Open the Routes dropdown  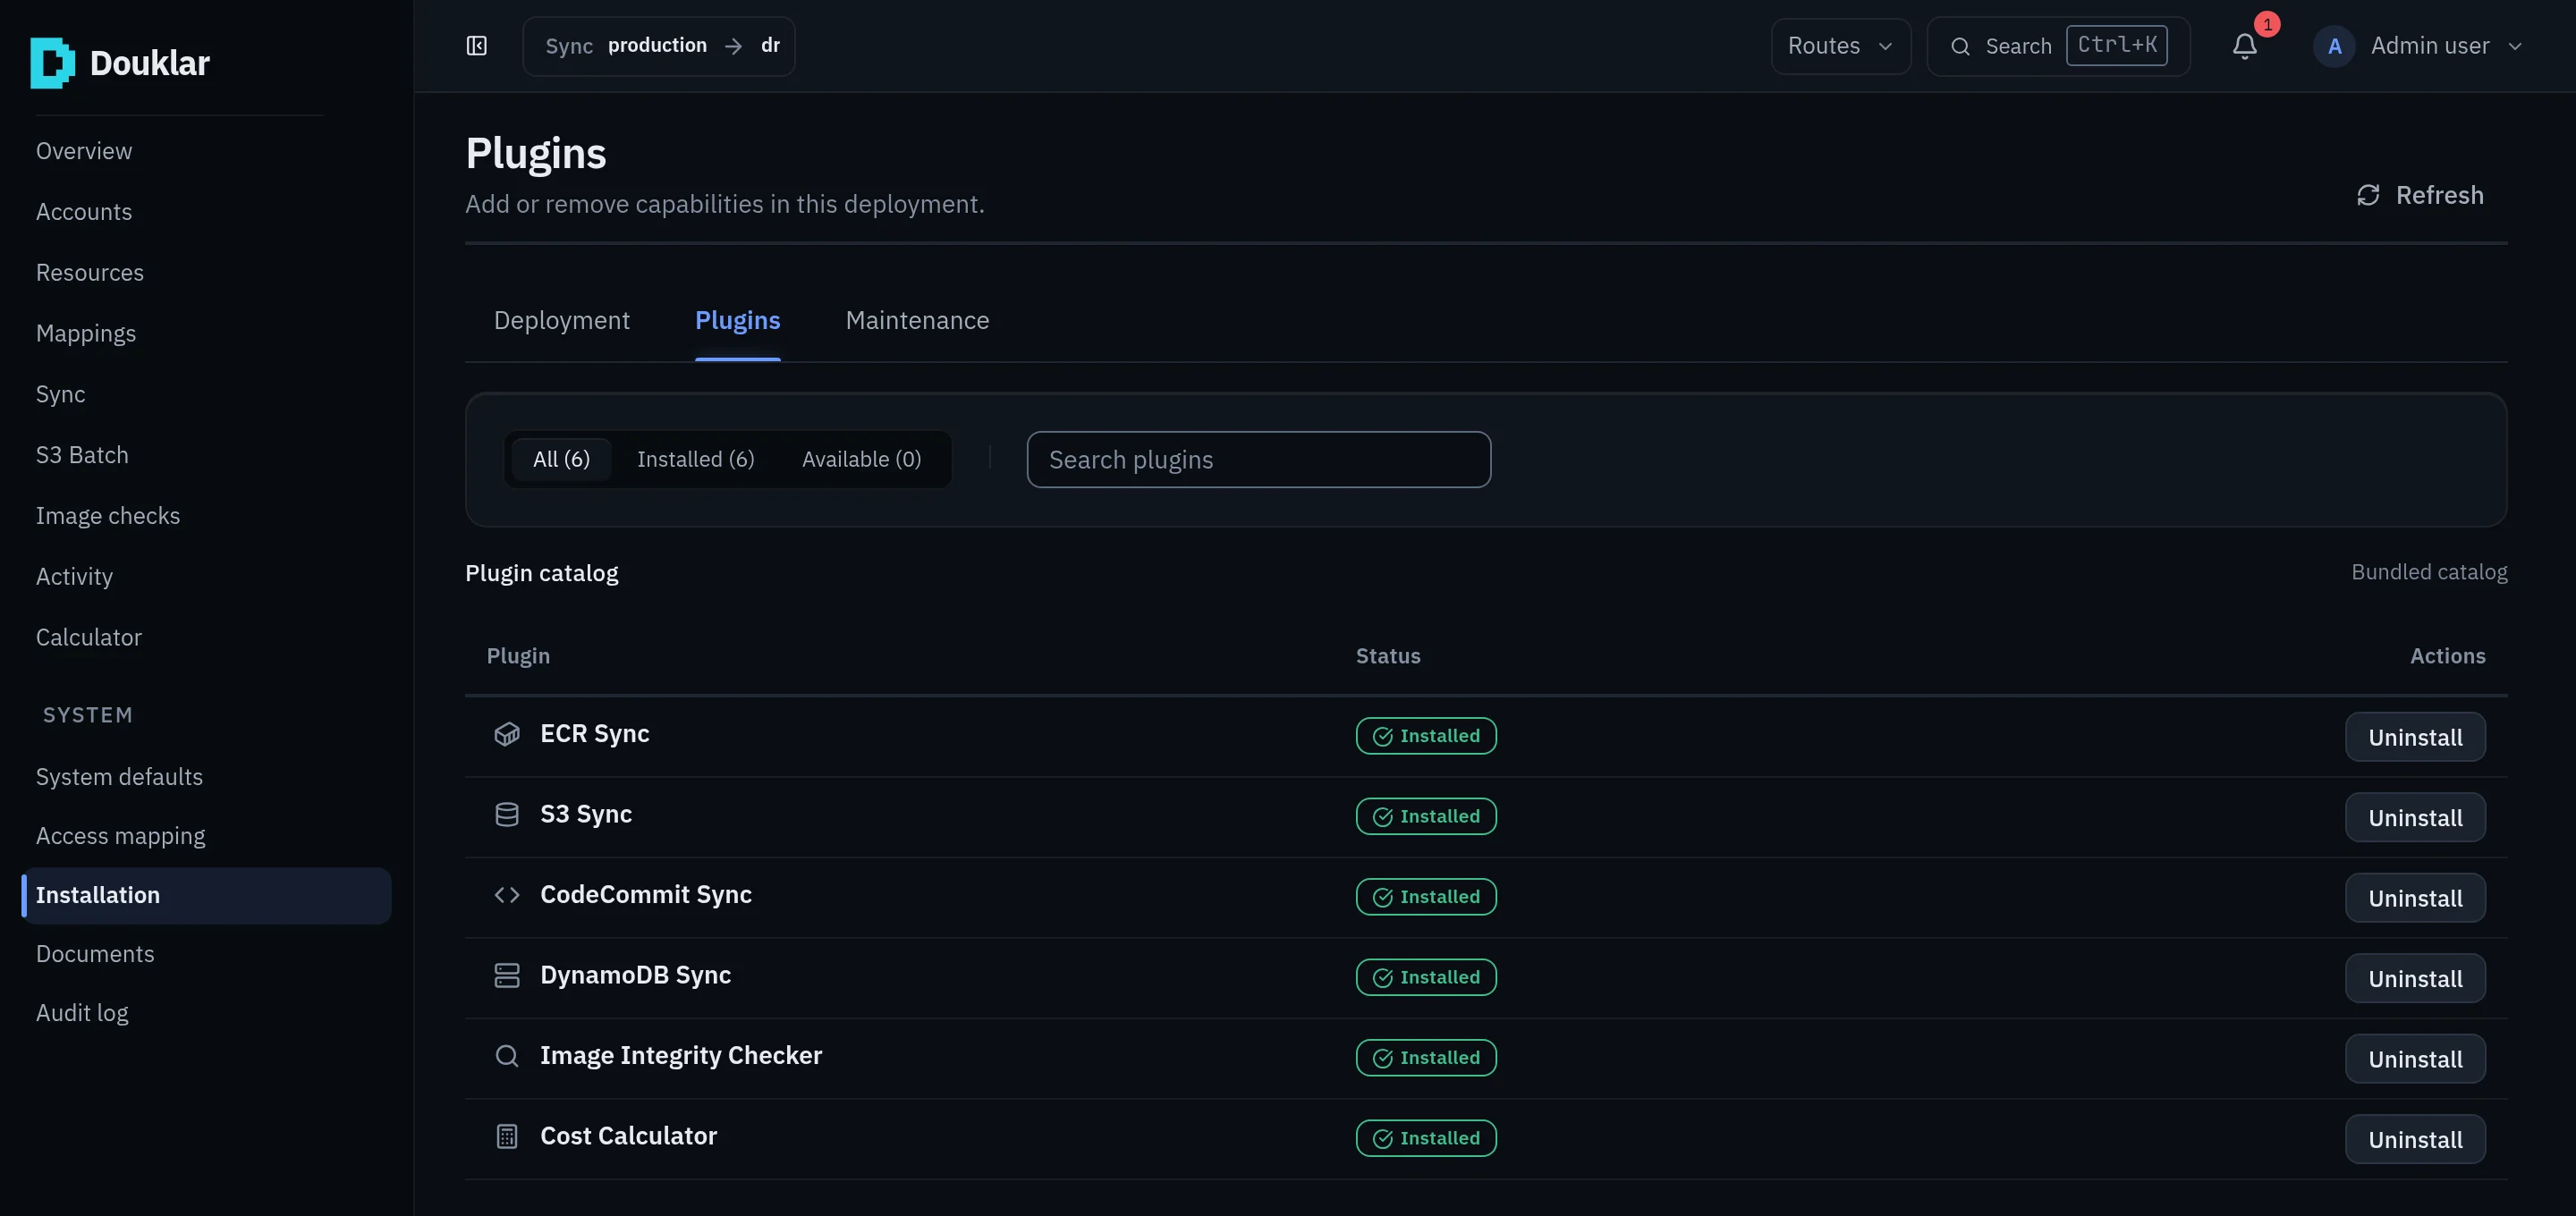pyautogui.click(x=1840, y=46)
